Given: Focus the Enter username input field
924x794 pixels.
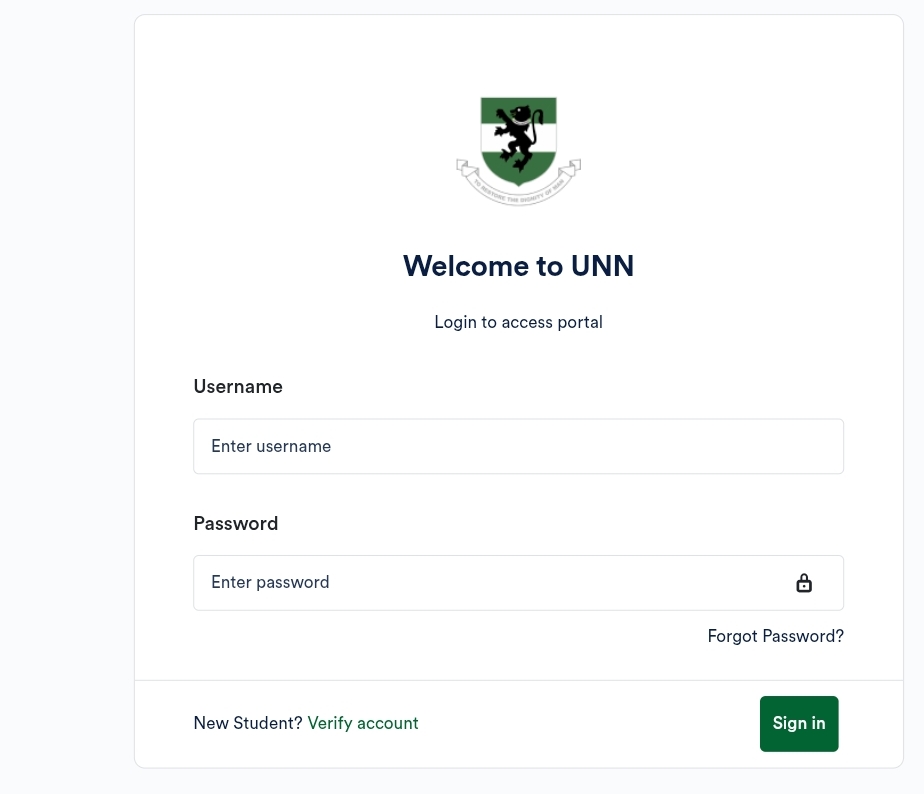Looking at the screenshot, I should [519, 446].
